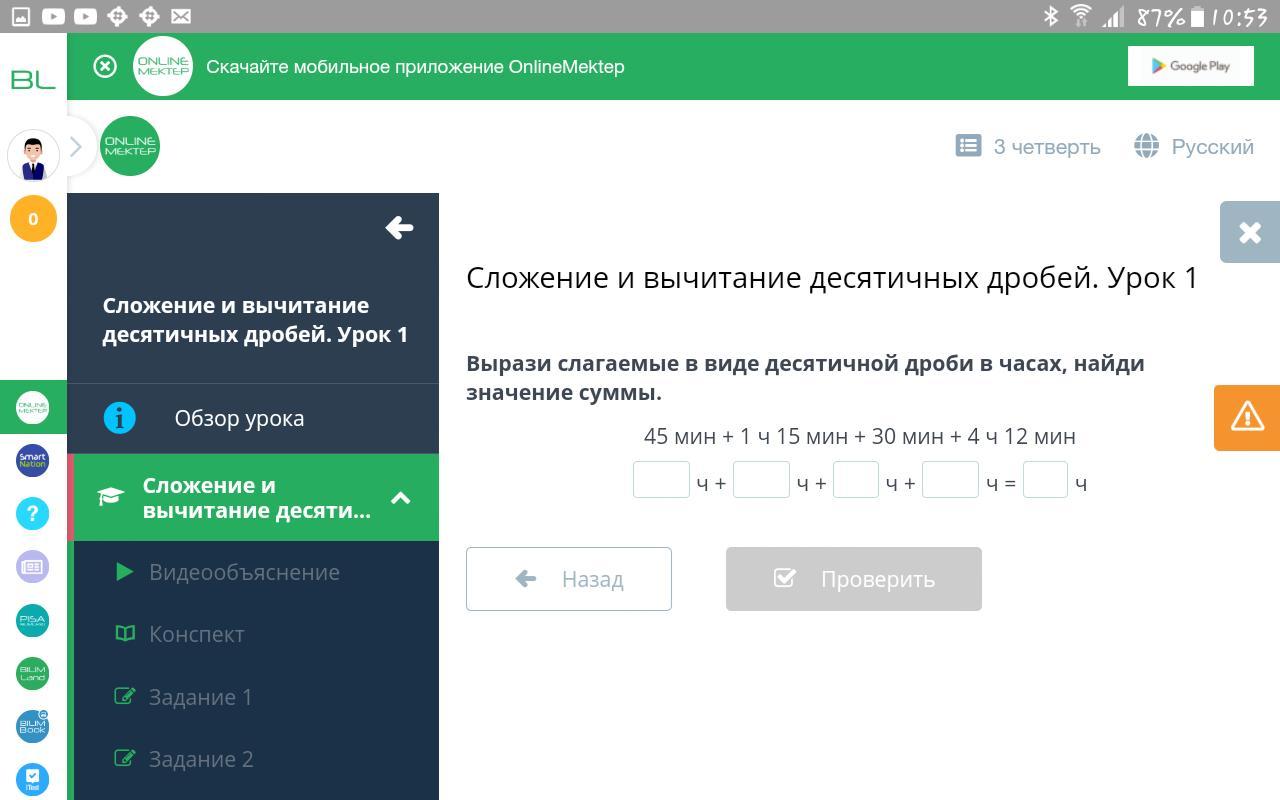Open the help question mark icon
The width and height of the screenshot is (1280, 800).
33,513
